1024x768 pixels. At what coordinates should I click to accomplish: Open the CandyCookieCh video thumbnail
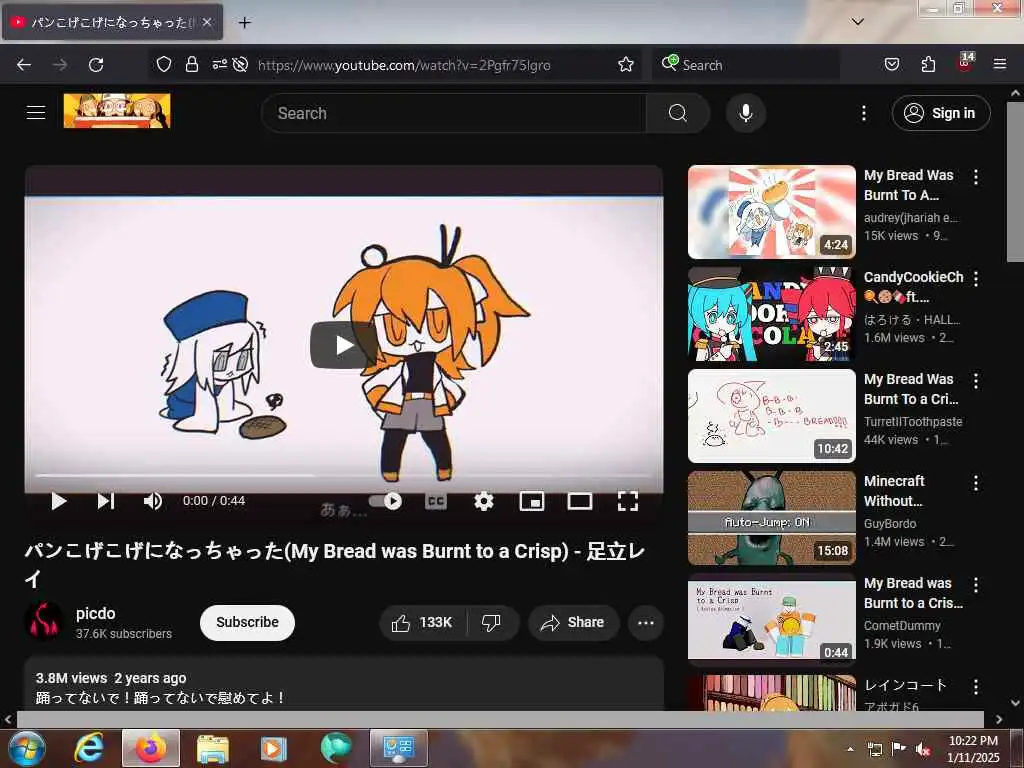771,313
